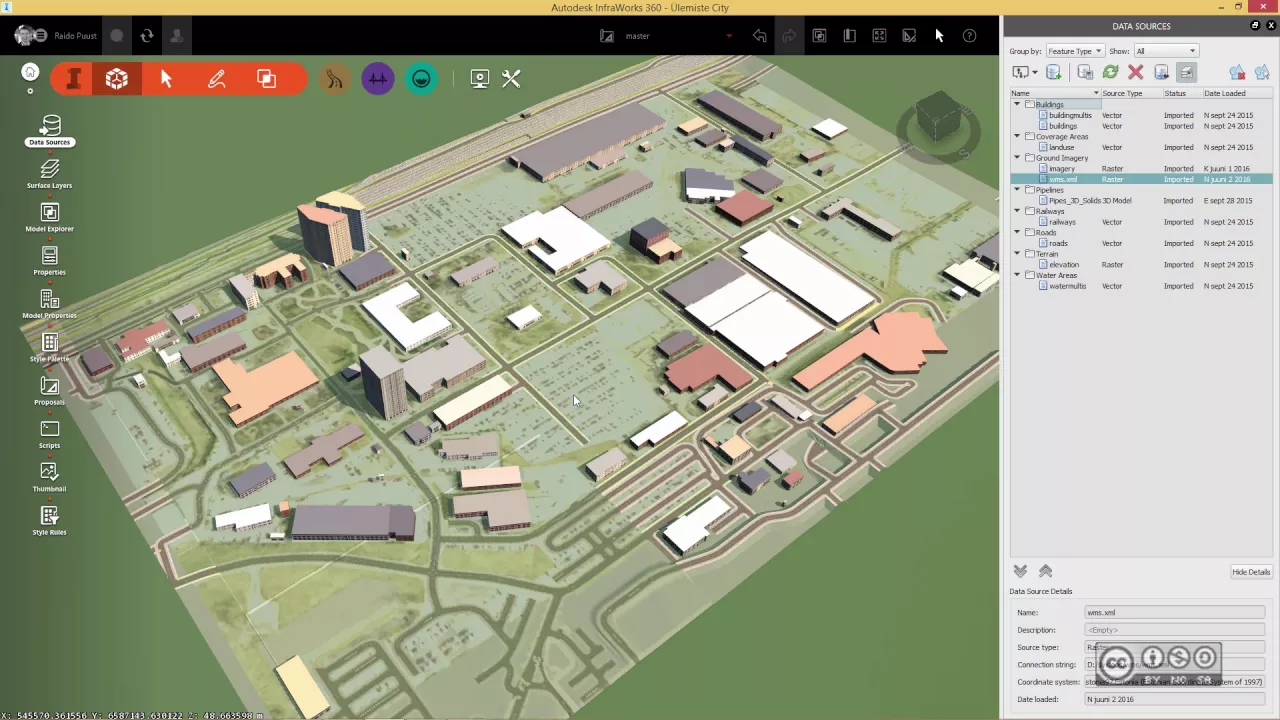Sort by the Source Type column header
Image resolution: width=1280 pixels, height=720 pixels.
(x=1131, y=93)
